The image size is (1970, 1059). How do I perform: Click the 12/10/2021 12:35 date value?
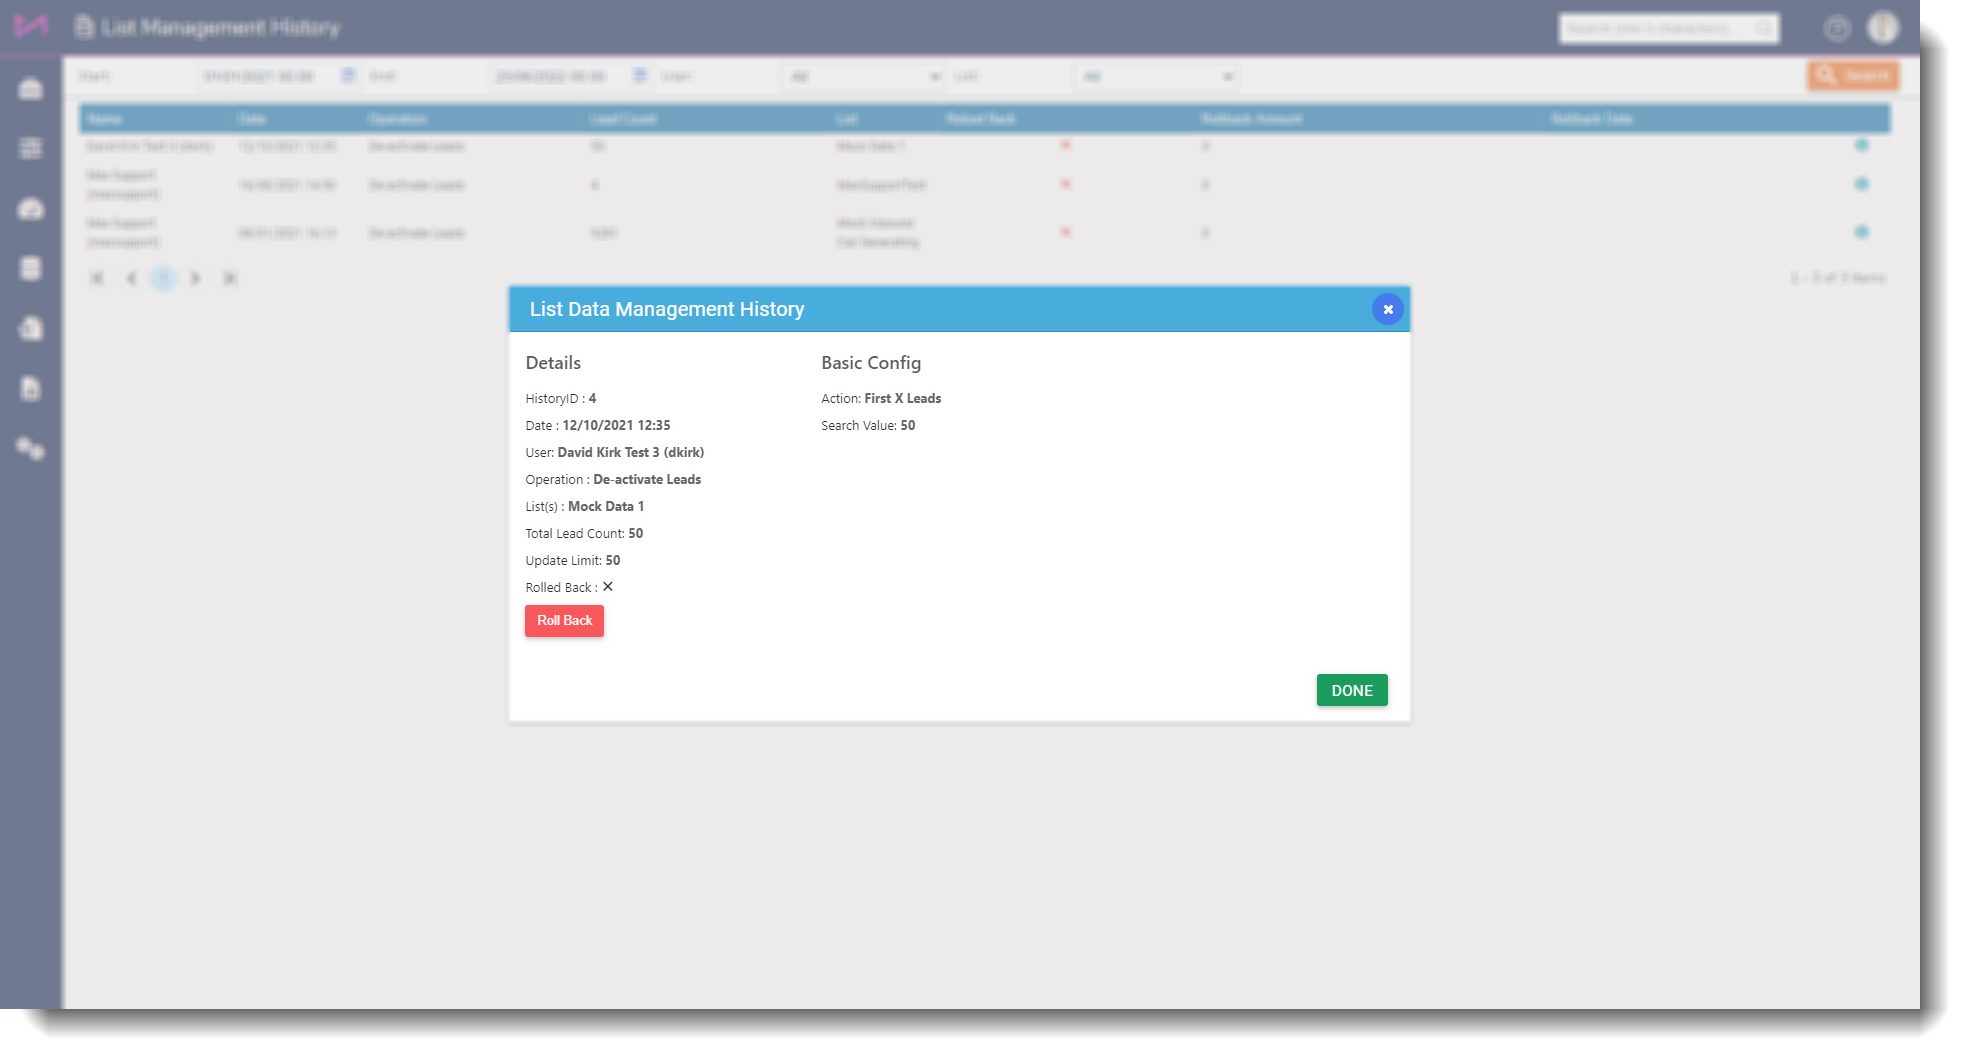(x=616, y=425)
